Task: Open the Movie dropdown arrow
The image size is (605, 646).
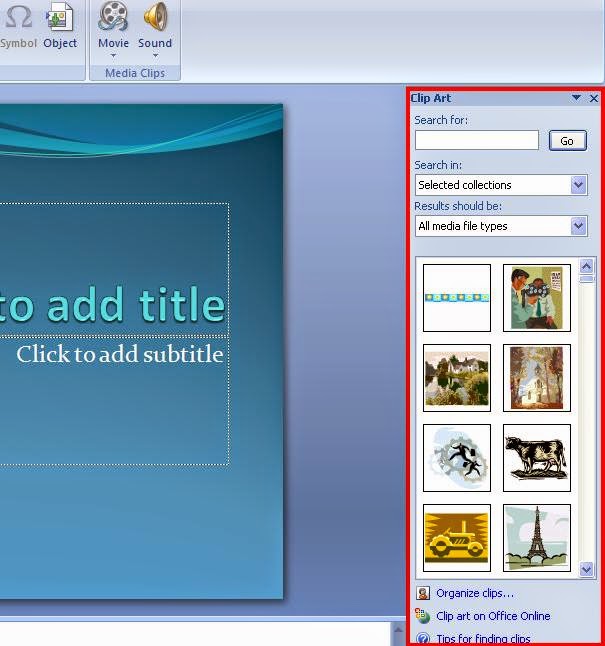Action: (x=113, y=55)
